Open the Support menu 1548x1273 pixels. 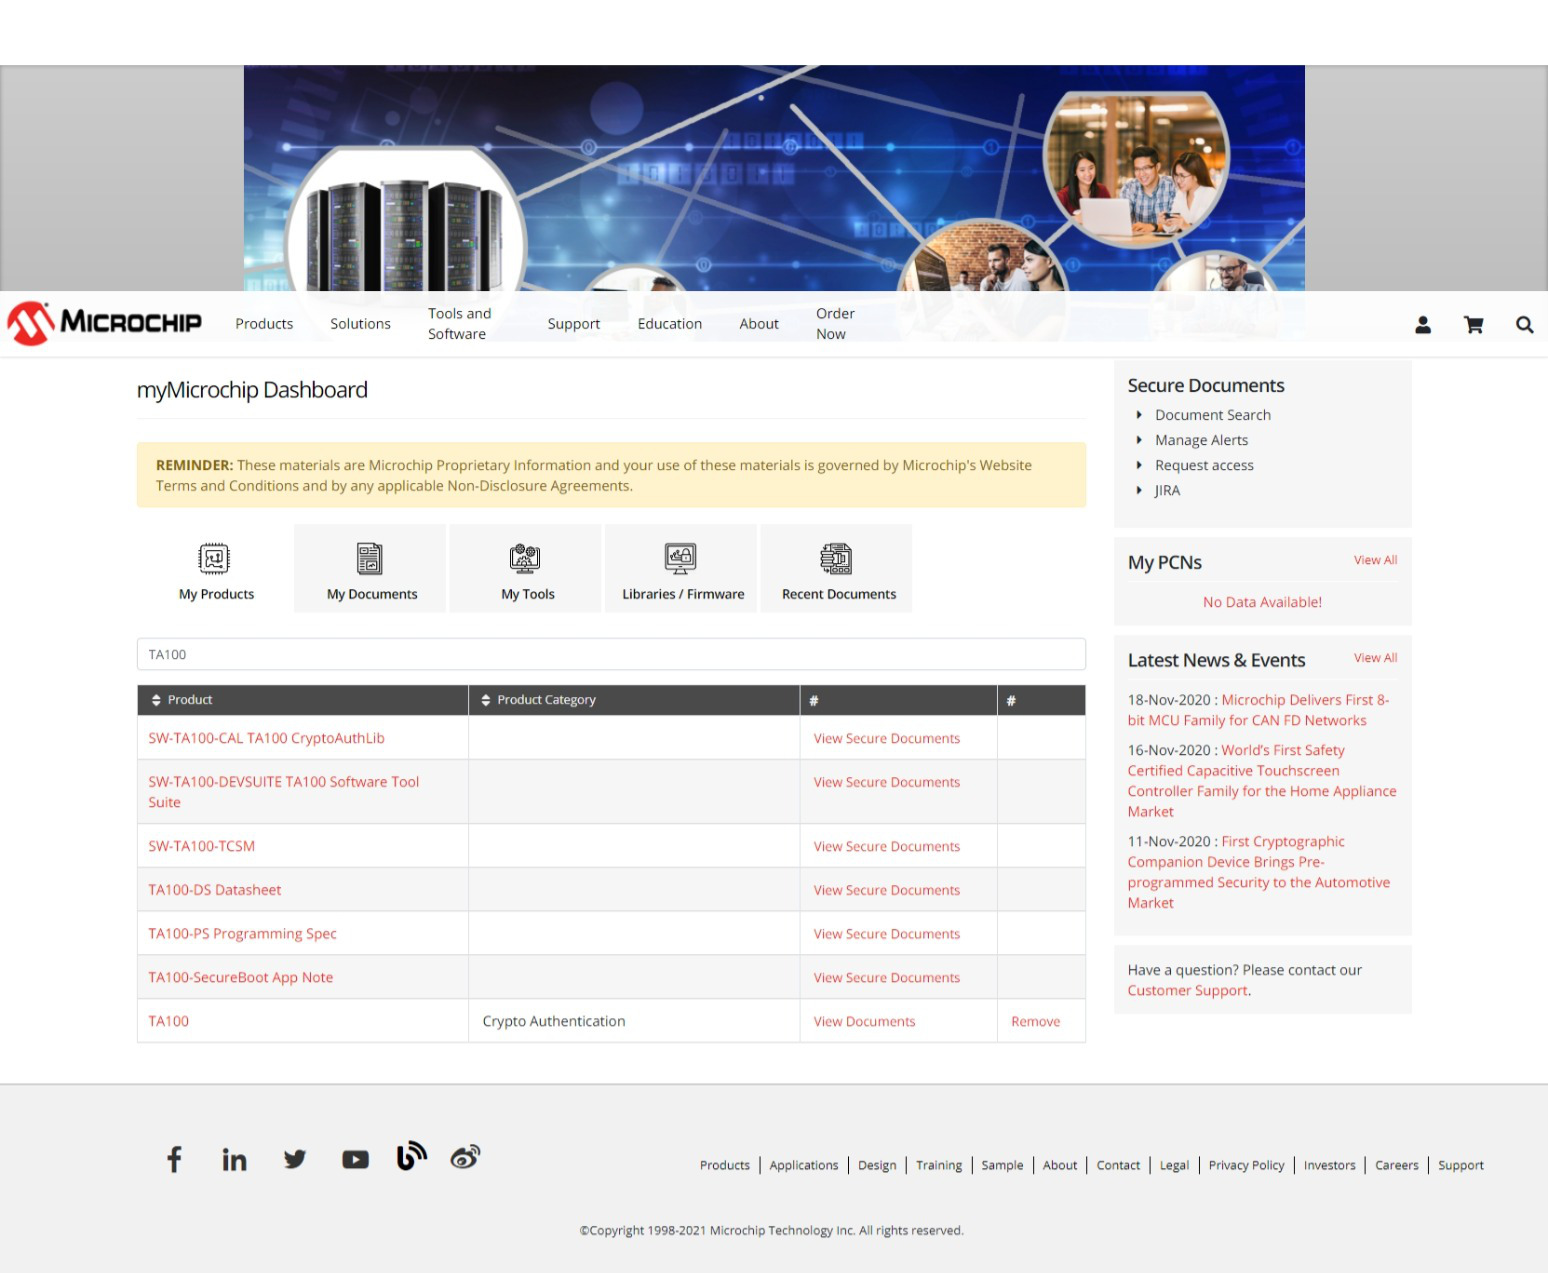point(574,324)
